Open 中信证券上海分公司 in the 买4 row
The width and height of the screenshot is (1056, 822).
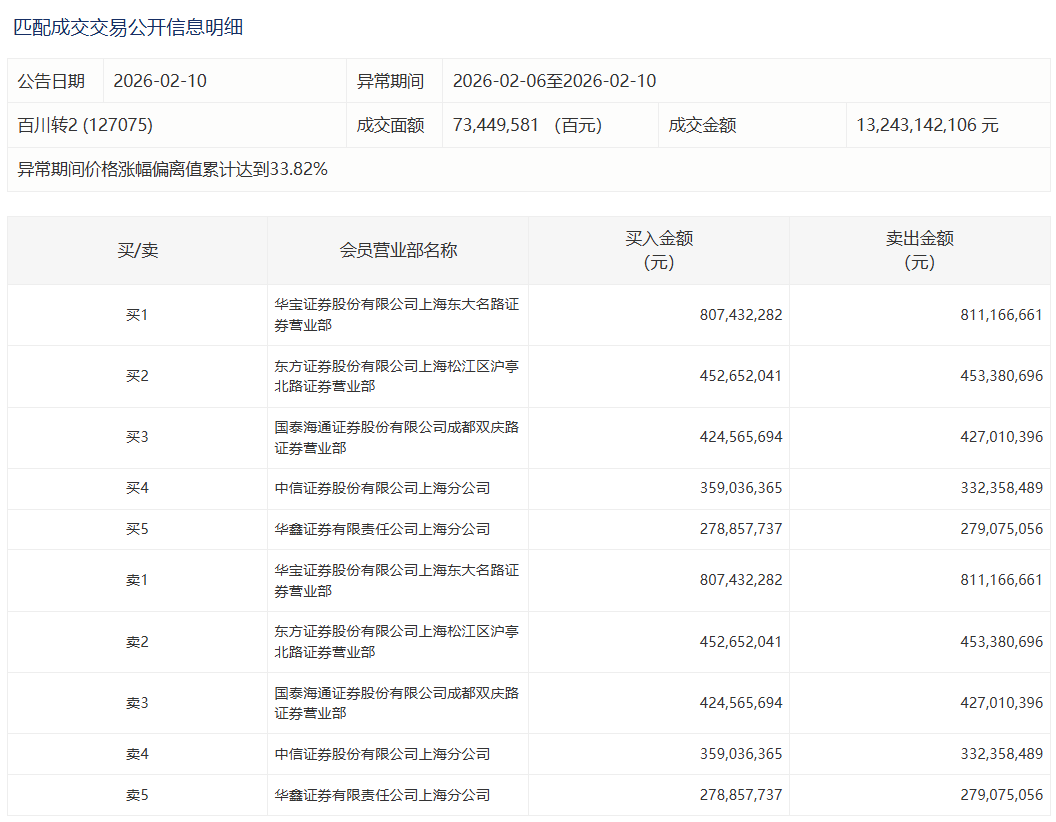pyautogui.click(x=382, y=488)
